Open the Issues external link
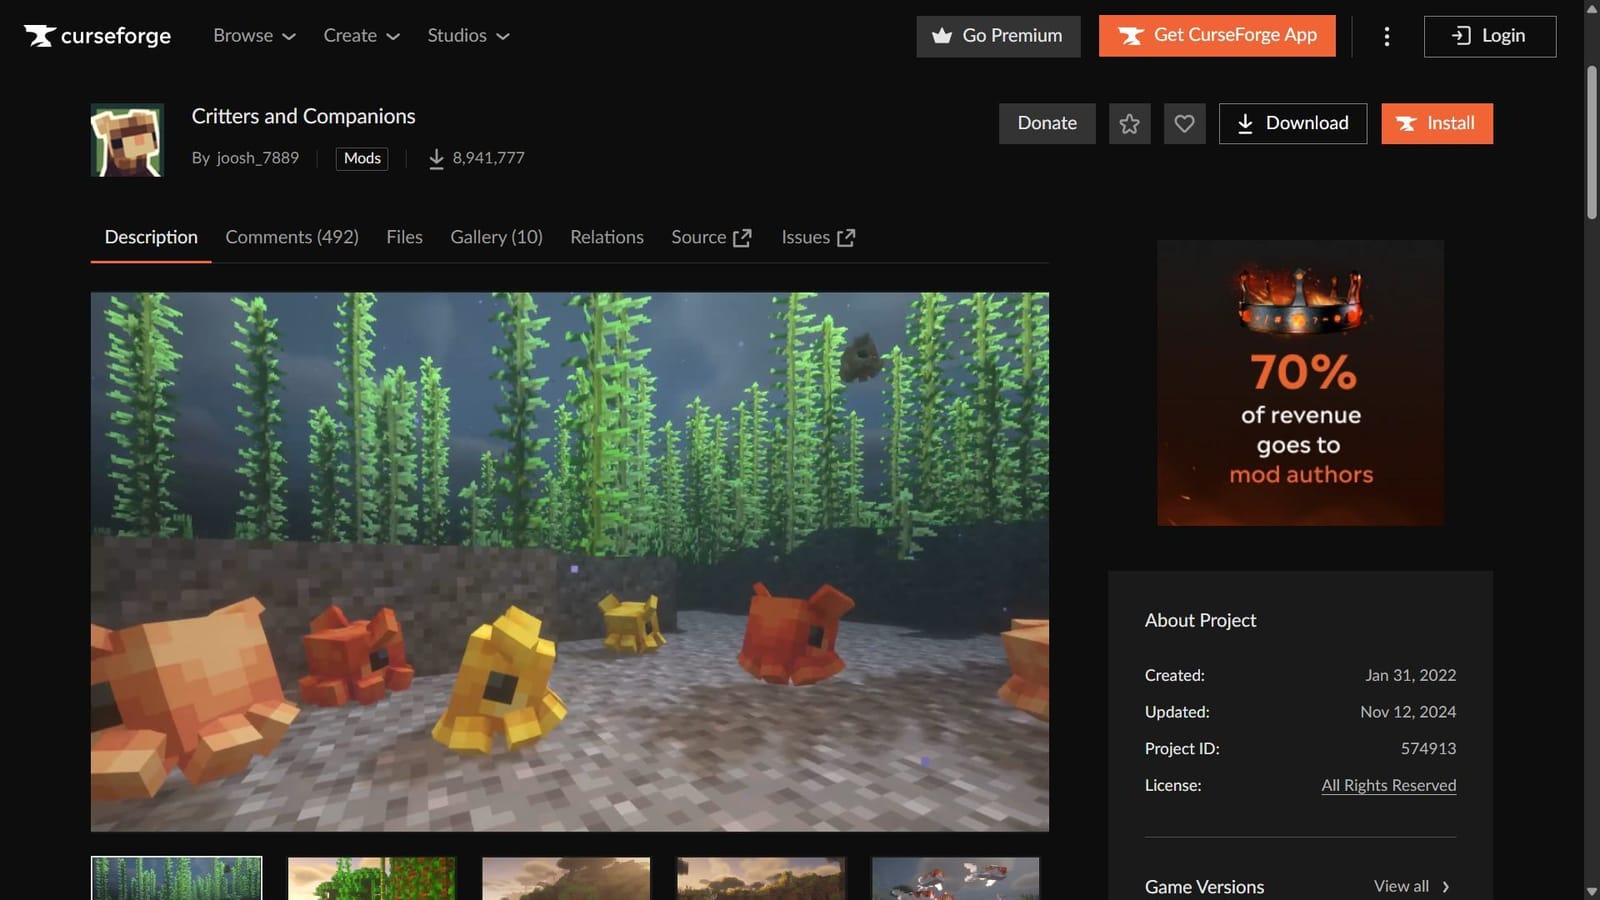1600x900 pixels. click(817, 237)
